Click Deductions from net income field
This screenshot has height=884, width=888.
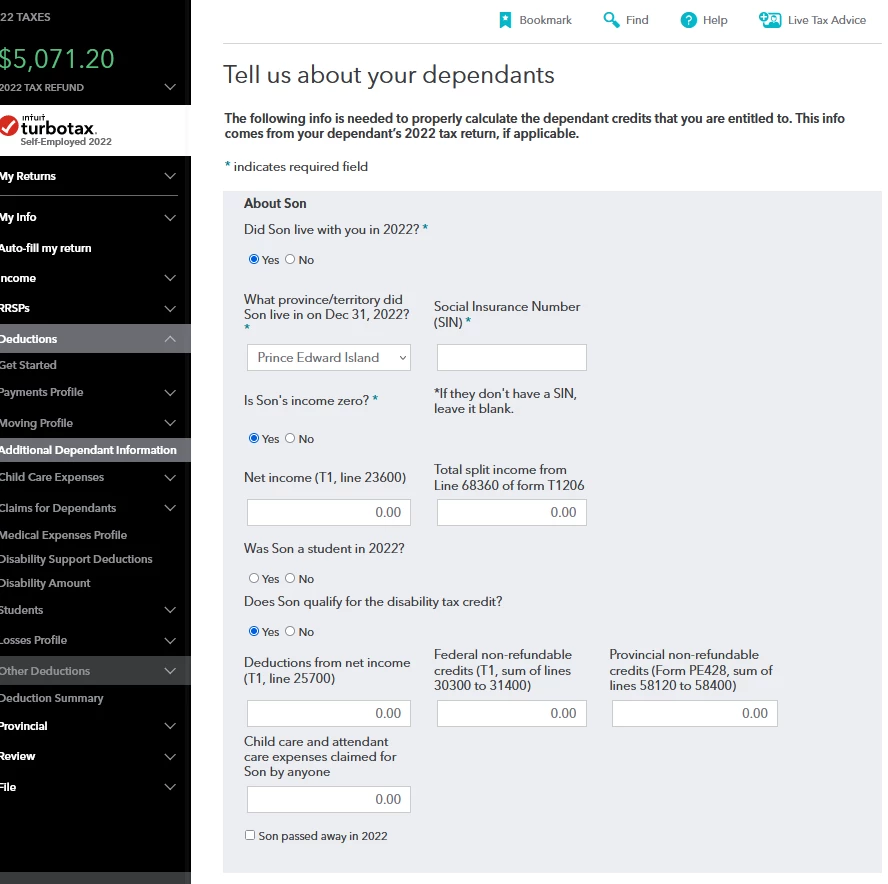[x=328, y=714]
